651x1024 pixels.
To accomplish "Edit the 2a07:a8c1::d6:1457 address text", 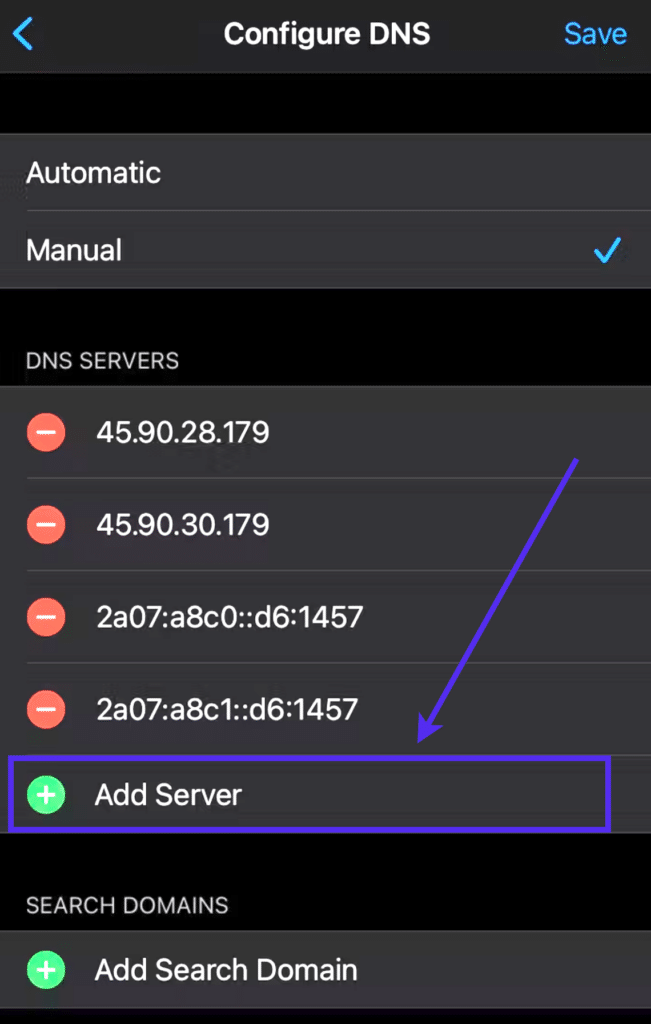I will (227, 709).
